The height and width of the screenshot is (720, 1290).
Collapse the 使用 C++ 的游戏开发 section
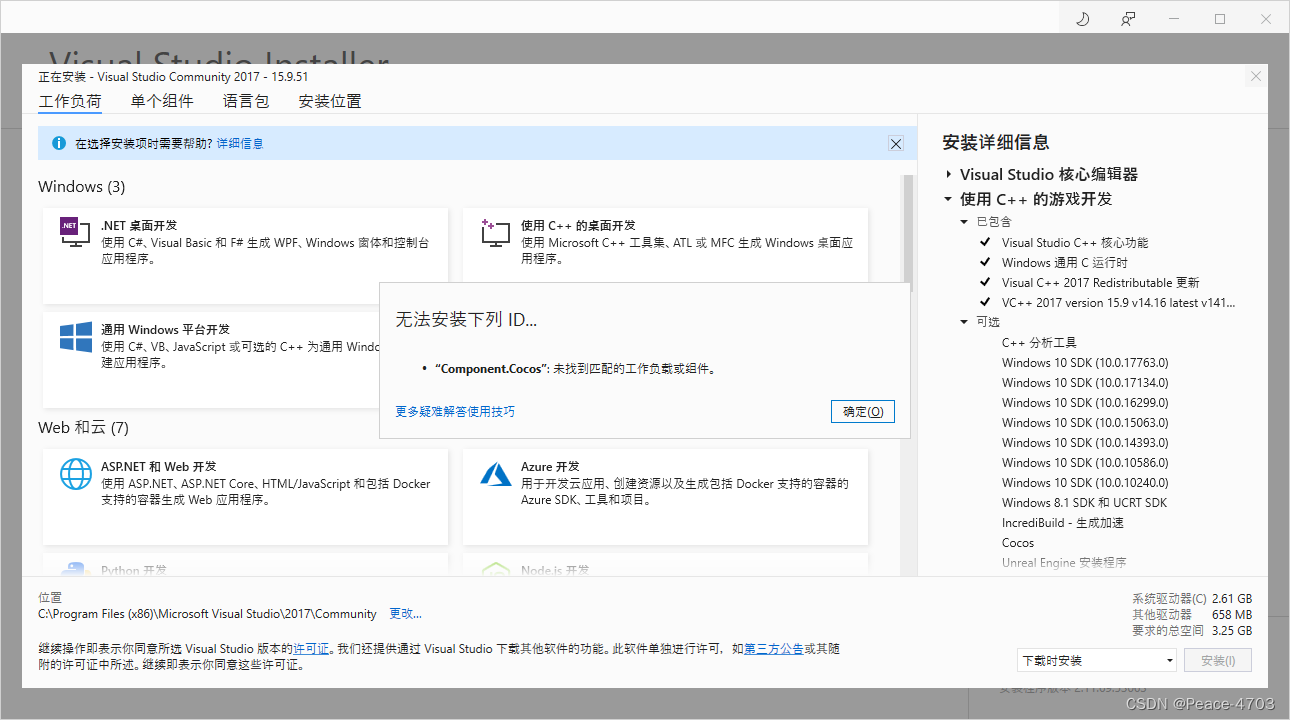(949, 198)
